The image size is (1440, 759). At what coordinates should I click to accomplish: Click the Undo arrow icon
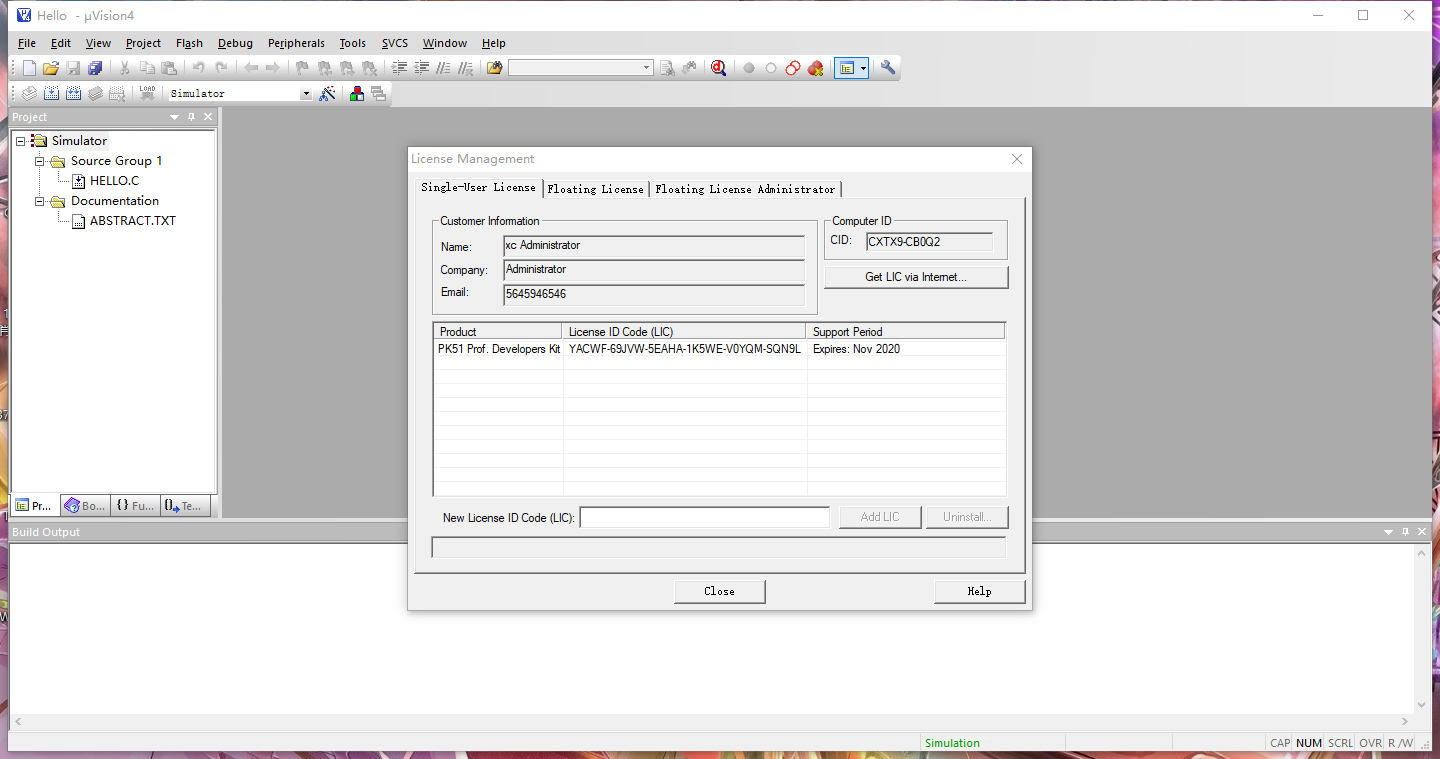point(199,68)
